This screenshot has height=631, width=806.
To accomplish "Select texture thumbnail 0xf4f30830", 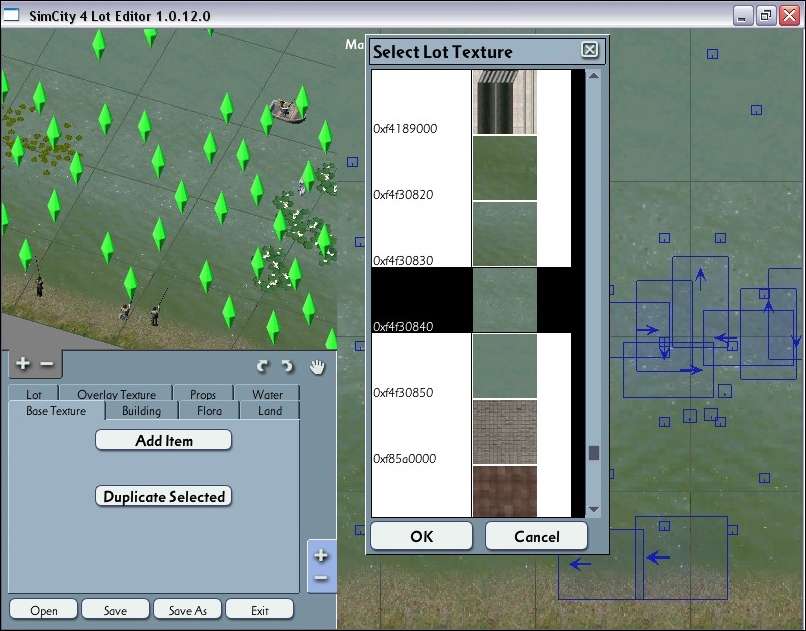I will (x=505, y=234).
